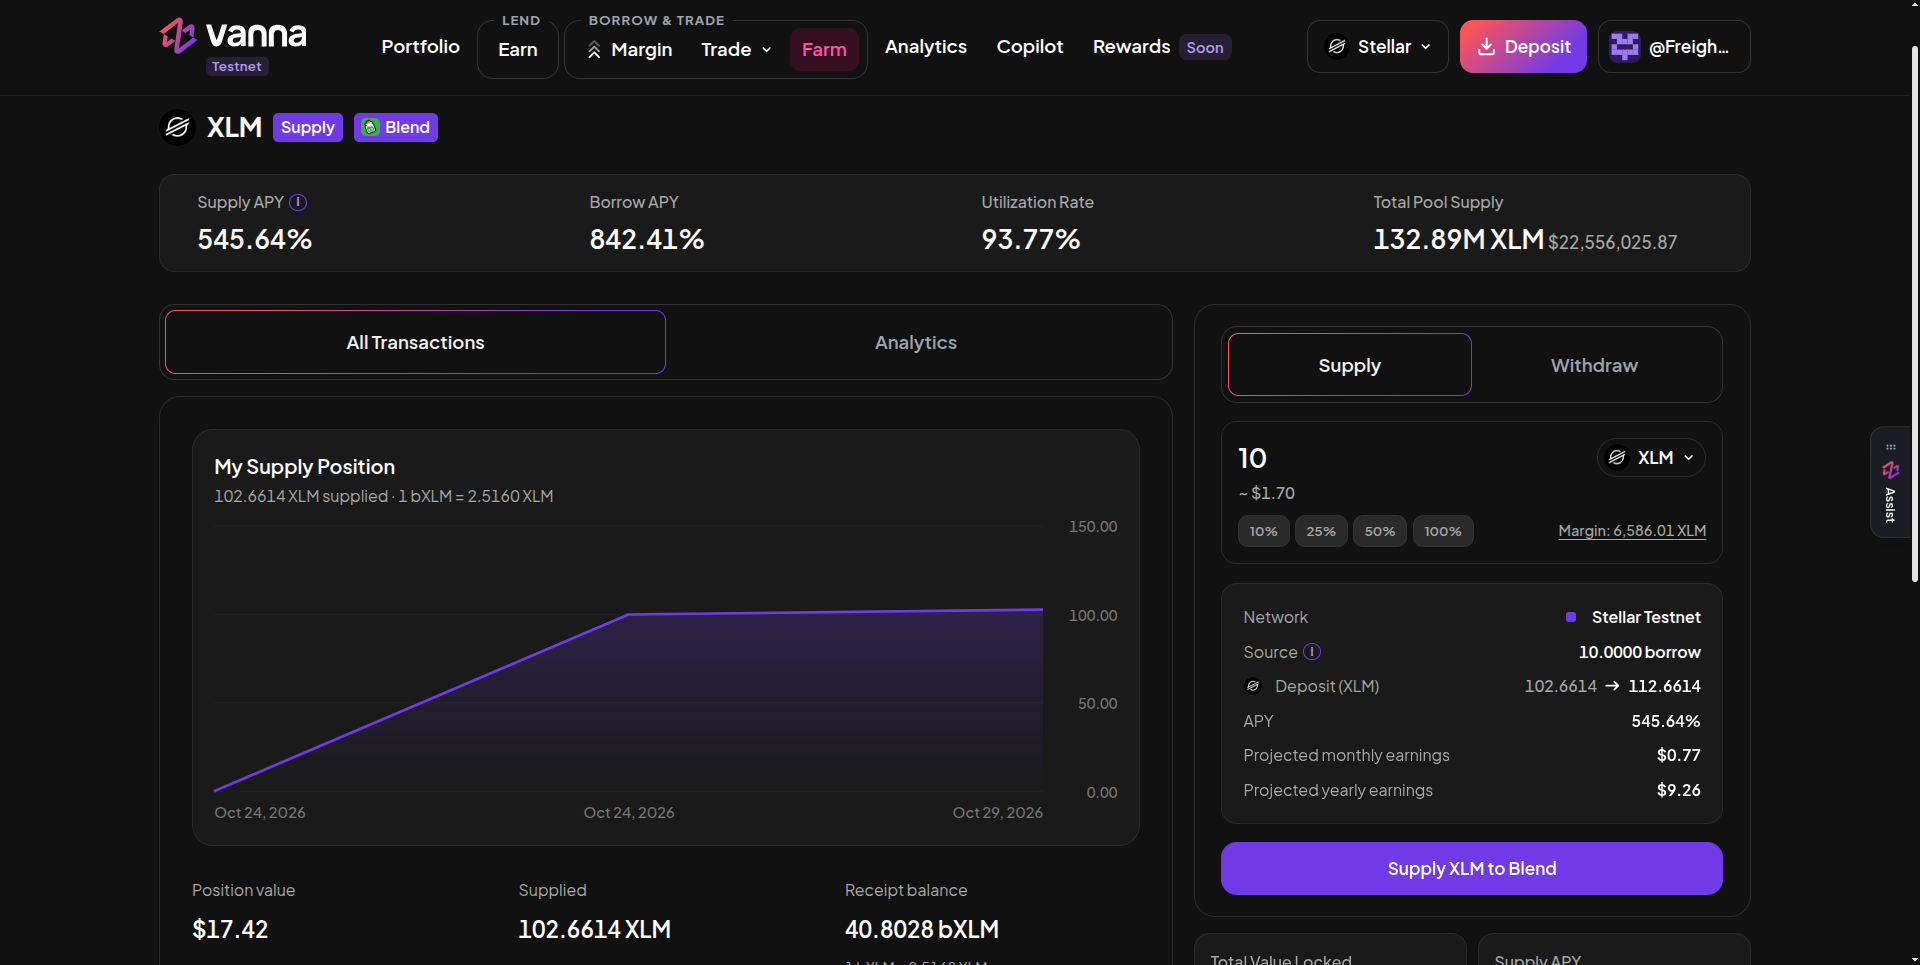Click the Stellar network logo icon
1920x965 pixels.
pyautogui.click(x=1337, y=47)
